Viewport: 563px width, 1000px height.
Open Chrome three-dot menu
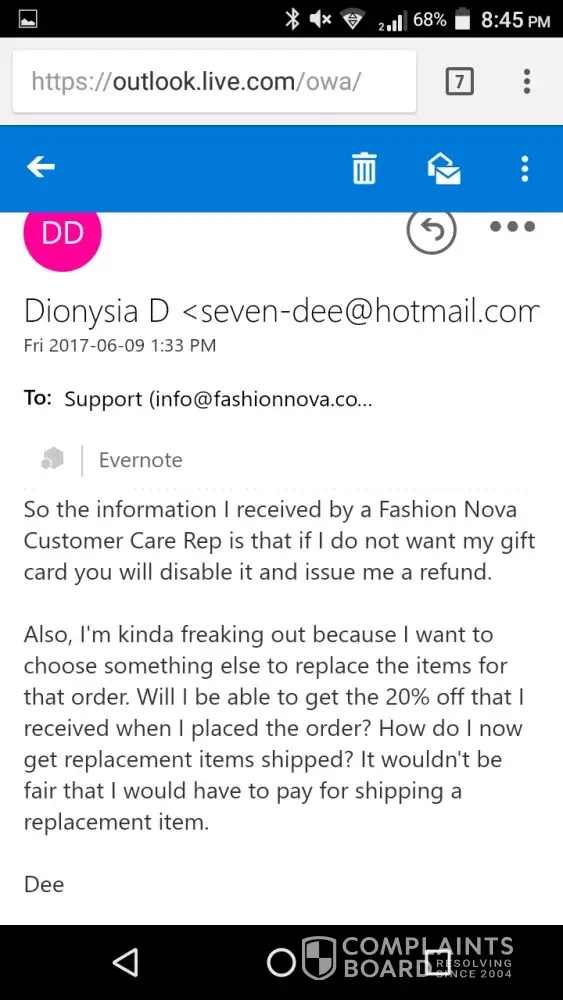point(527,82)
